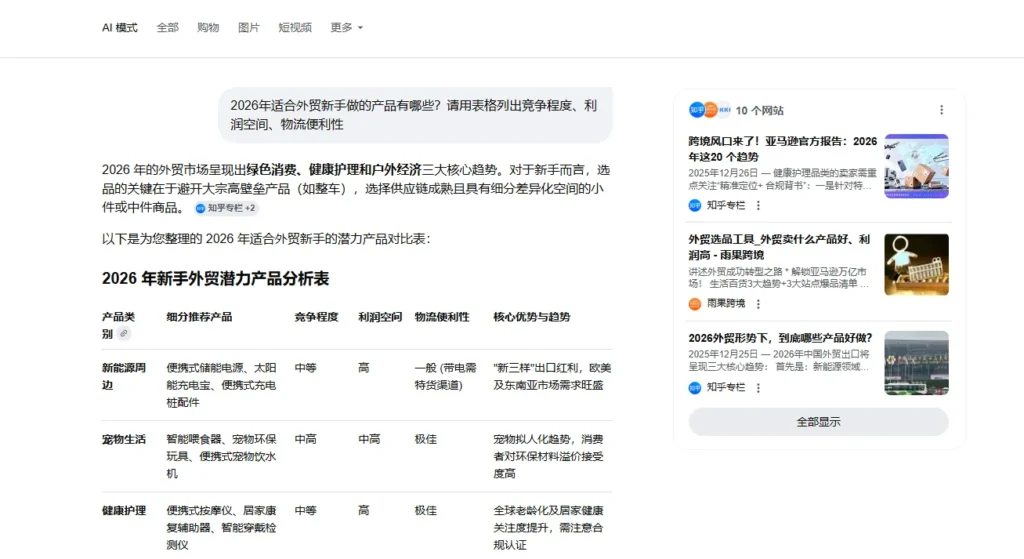Switch to the AI 模式 tab

120,27
